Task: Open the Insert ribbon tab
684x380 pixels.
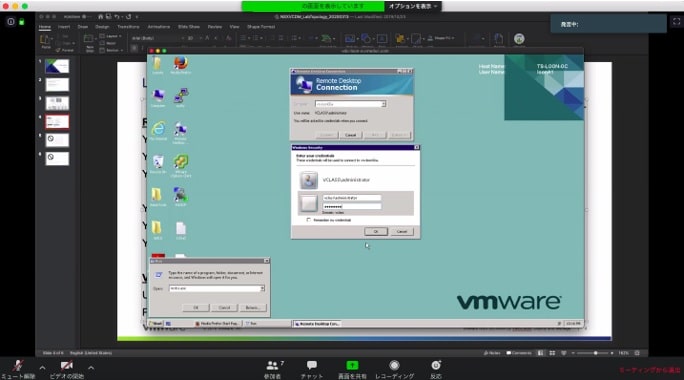Action: coord(64,27)
